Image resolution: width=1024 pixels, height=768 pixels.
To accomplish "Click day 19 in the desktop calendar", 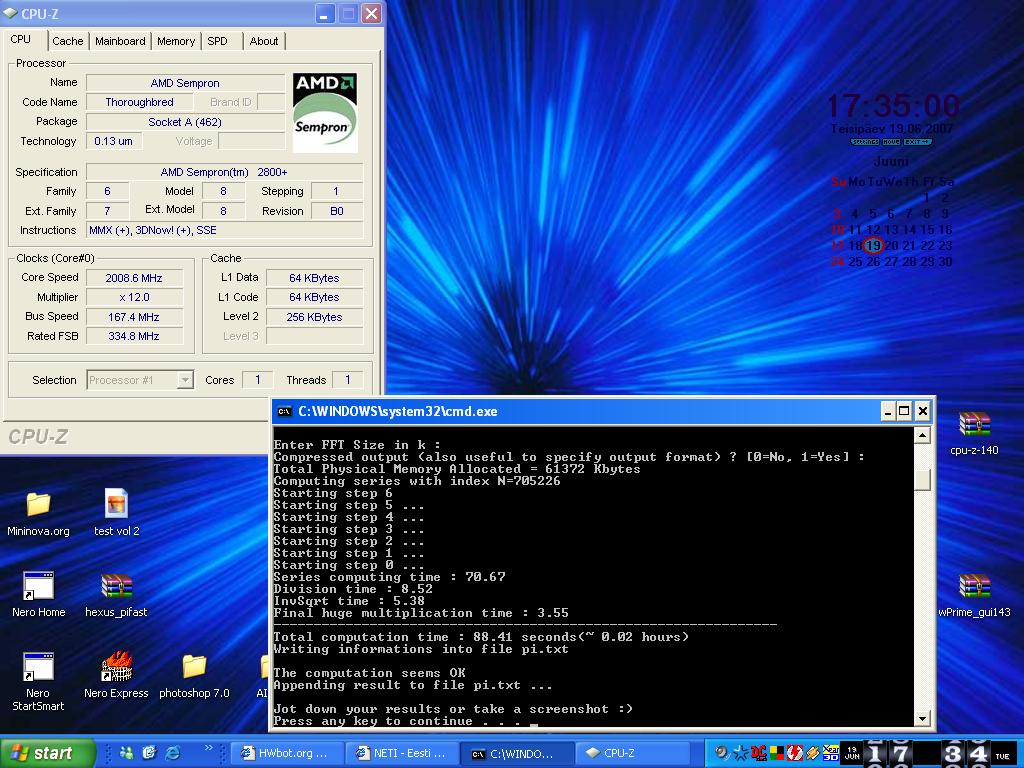I will [873, 246].
